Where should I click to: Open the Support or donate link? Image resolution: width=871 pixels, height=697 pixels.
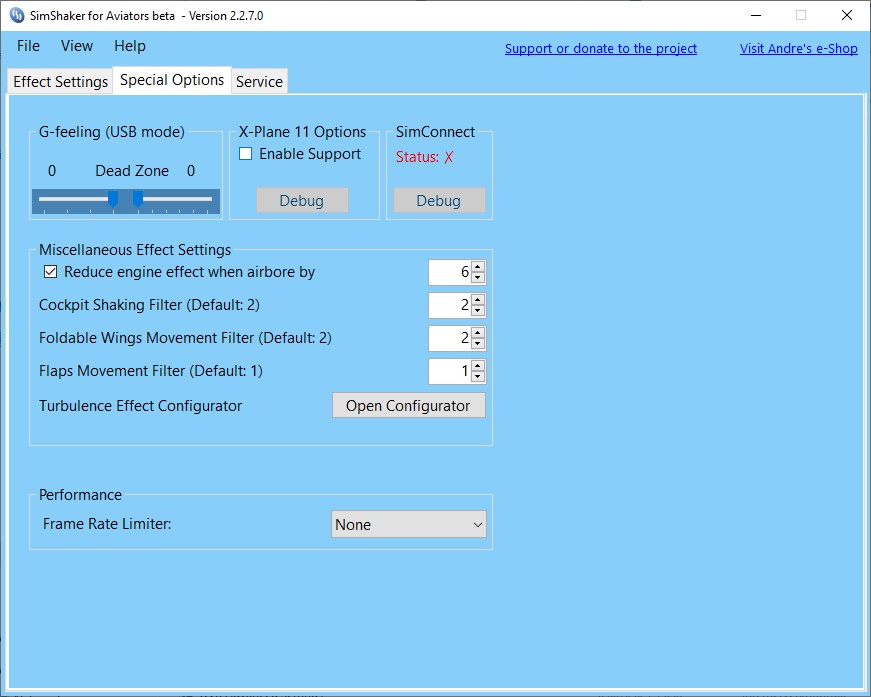600,48
